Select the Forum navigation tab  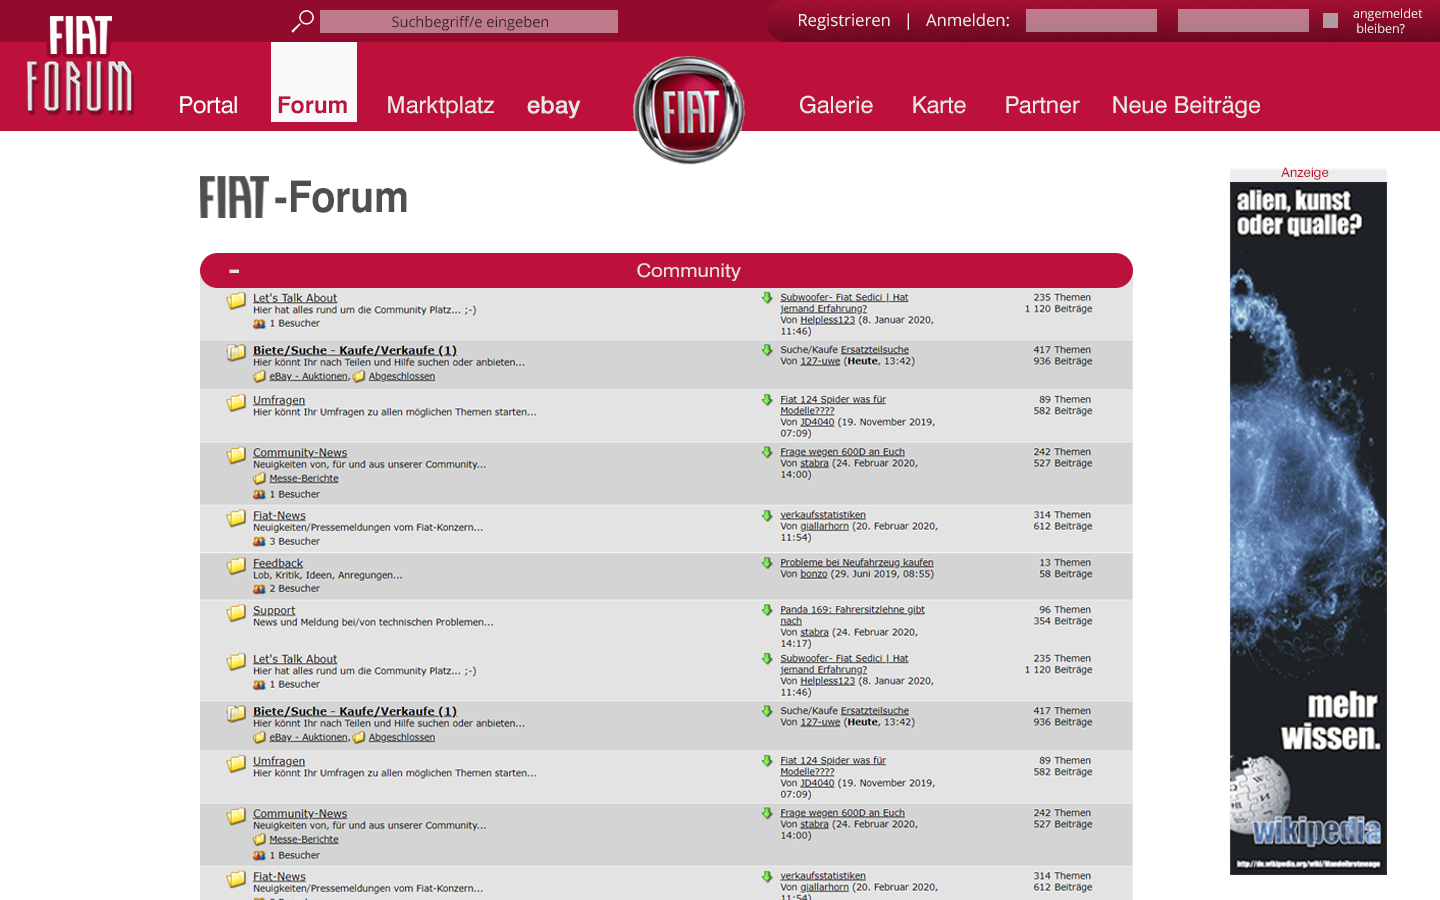(313, 82)
